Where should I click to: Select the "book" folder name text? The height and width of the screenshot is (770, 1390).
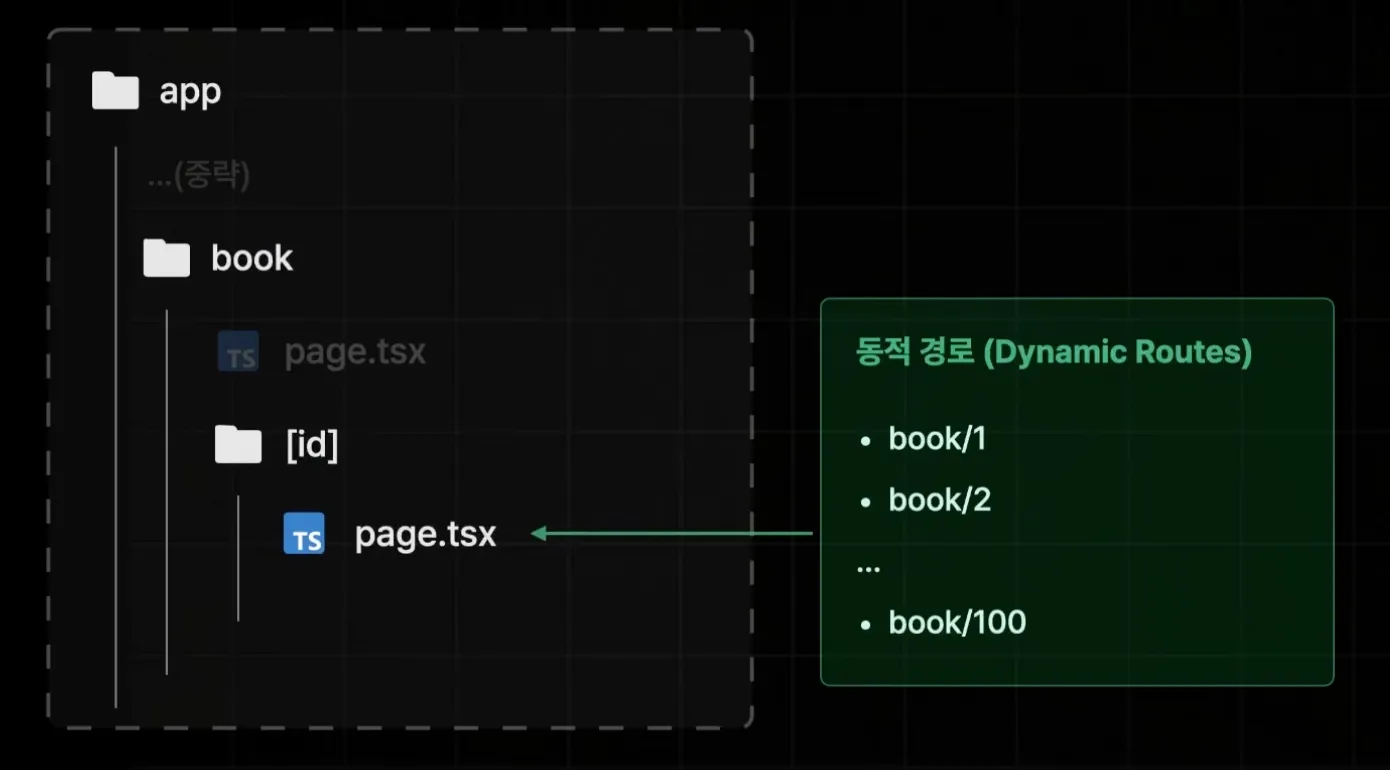tap(252, 258)
